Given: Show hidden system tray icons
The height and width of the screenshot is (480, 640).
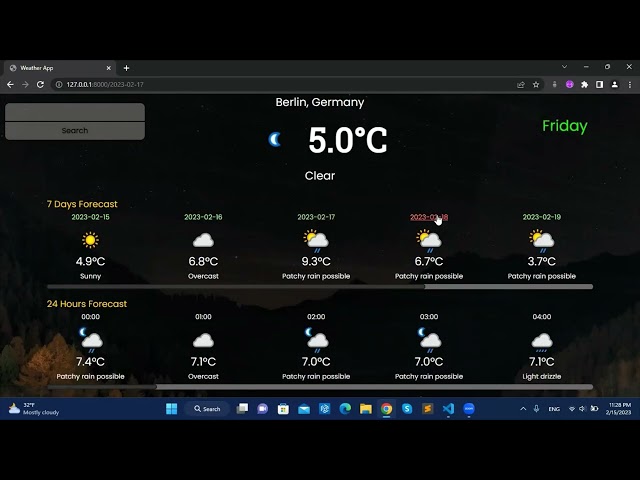Looking at the screenshot, I should point(523,409).
